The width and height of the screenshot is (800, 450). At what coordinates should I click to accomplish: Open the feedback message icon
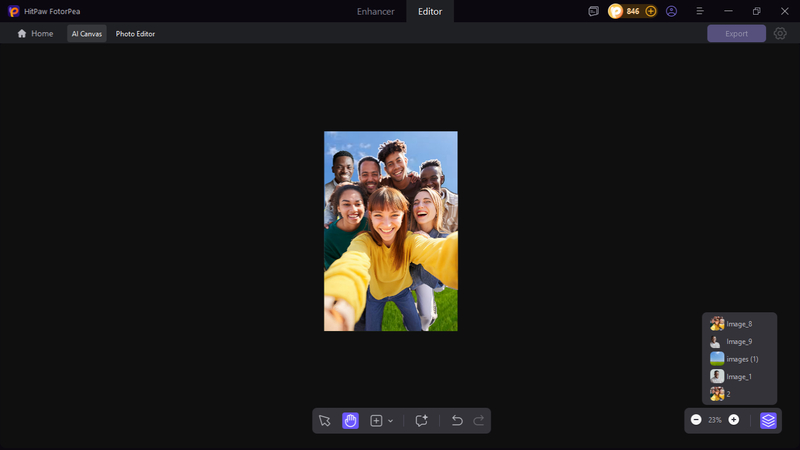(593, 11)
